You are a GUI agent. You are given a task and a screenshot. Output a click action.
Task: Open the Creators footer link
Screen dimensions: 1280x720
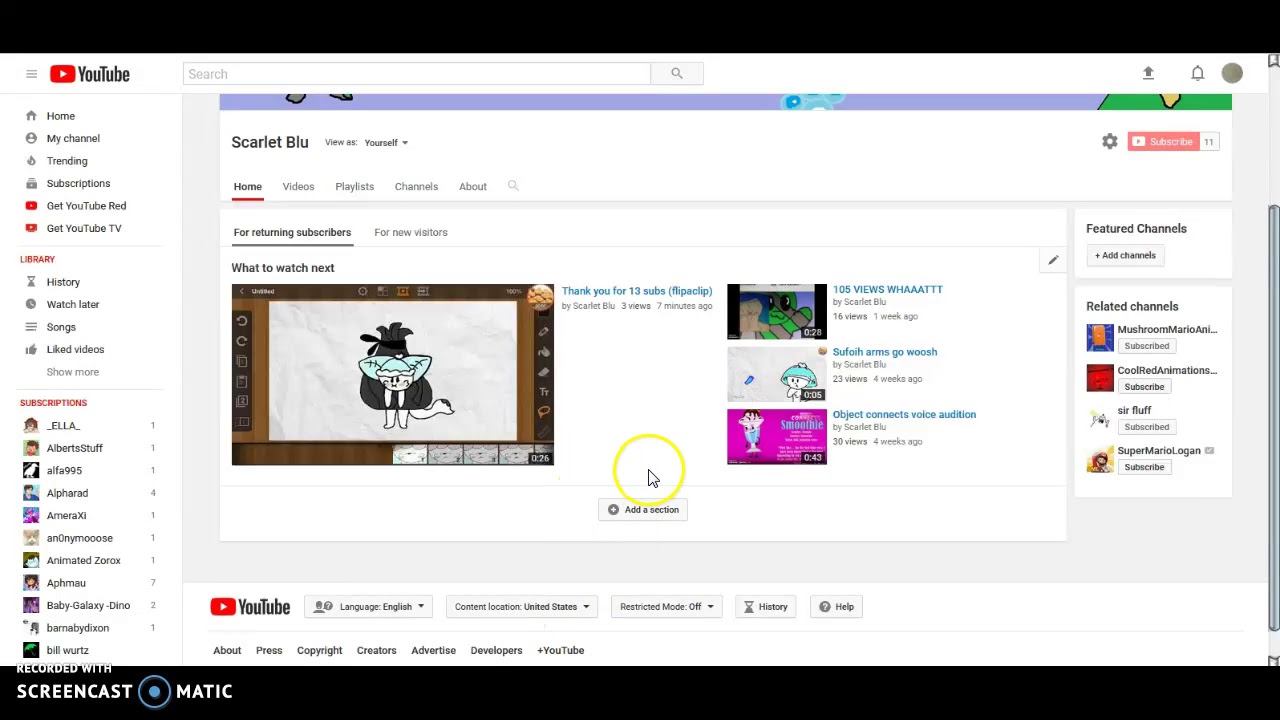coord(376,650)
